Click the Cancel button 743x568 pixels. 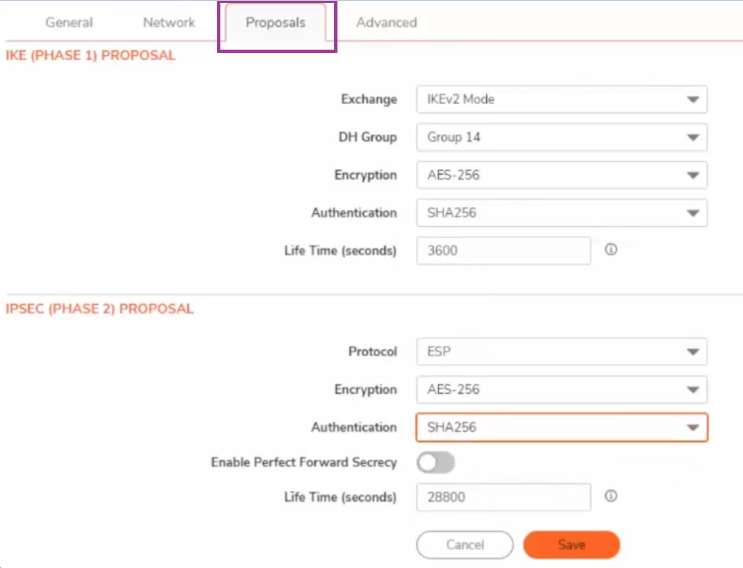pyautogui.click(x=465, y=545)
